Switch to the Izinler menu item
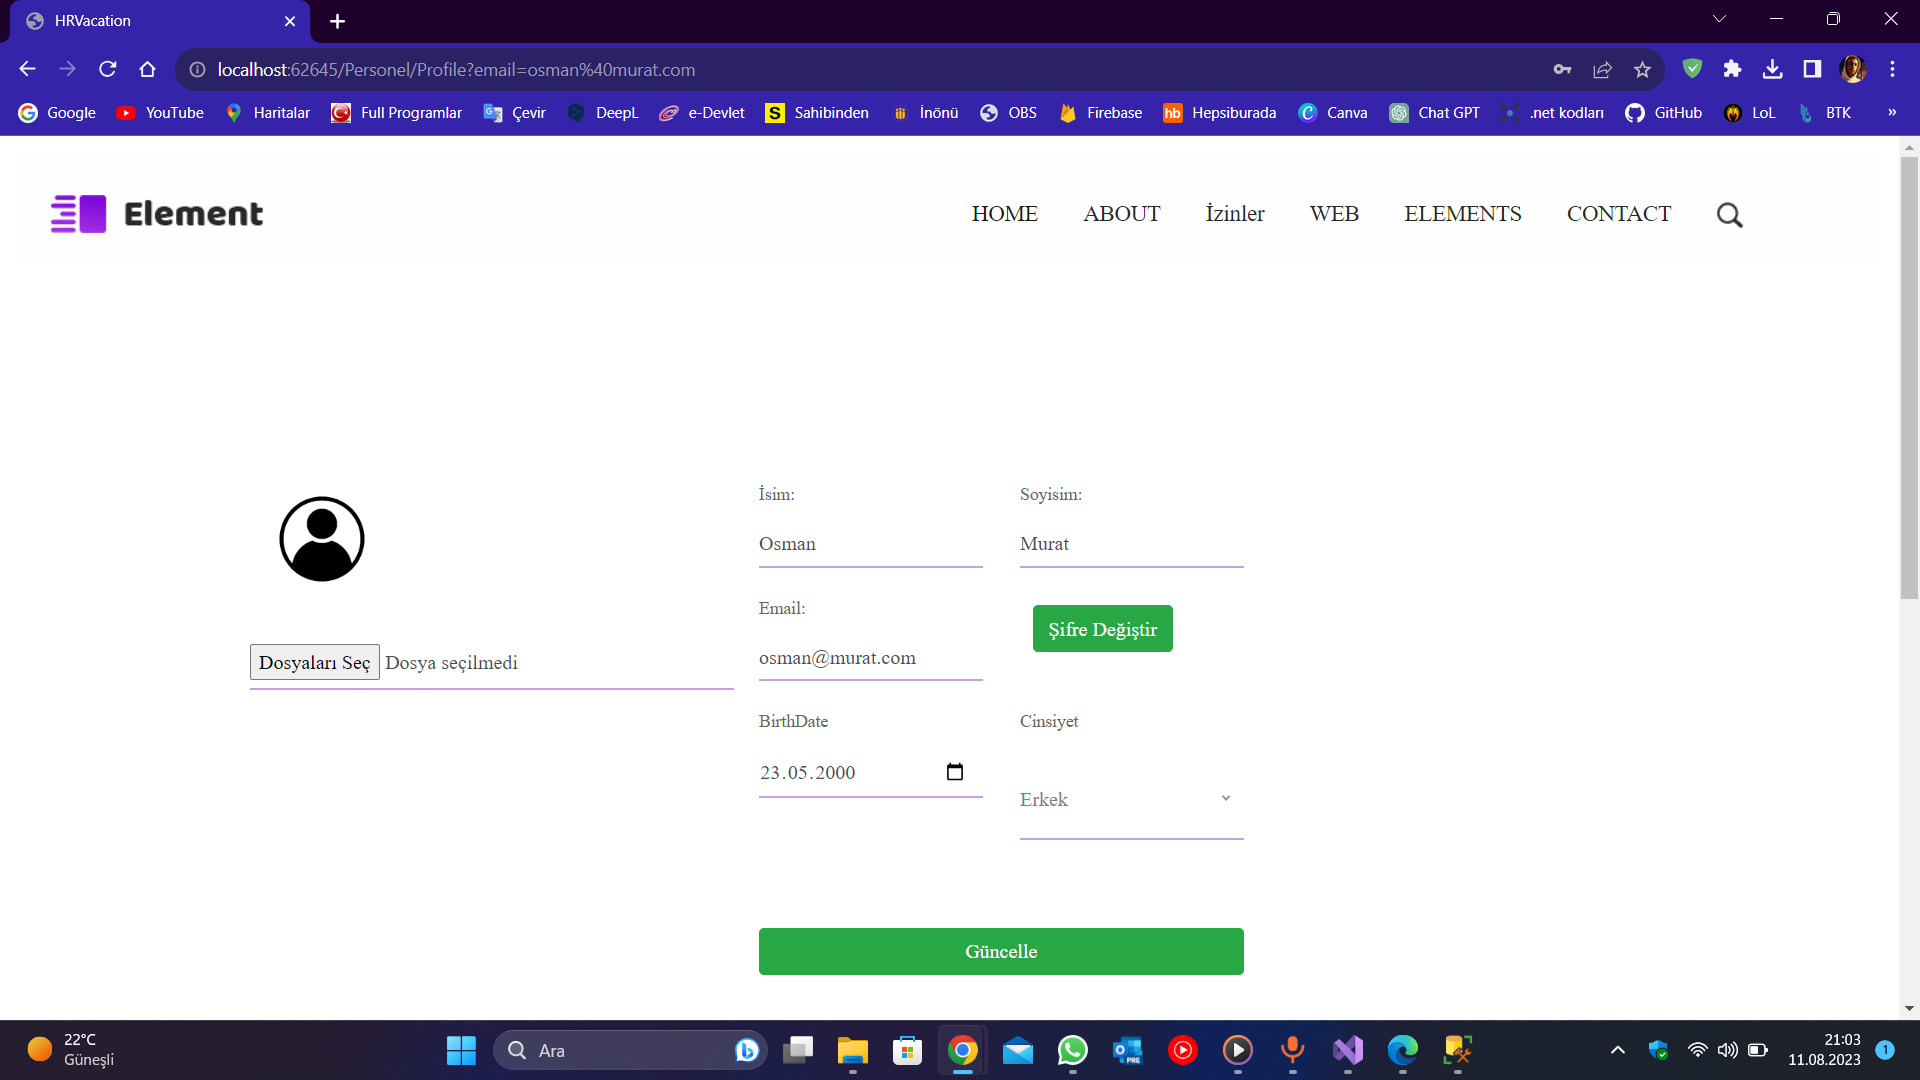Viewport: 1920px width, 1080px height. 1235,213
